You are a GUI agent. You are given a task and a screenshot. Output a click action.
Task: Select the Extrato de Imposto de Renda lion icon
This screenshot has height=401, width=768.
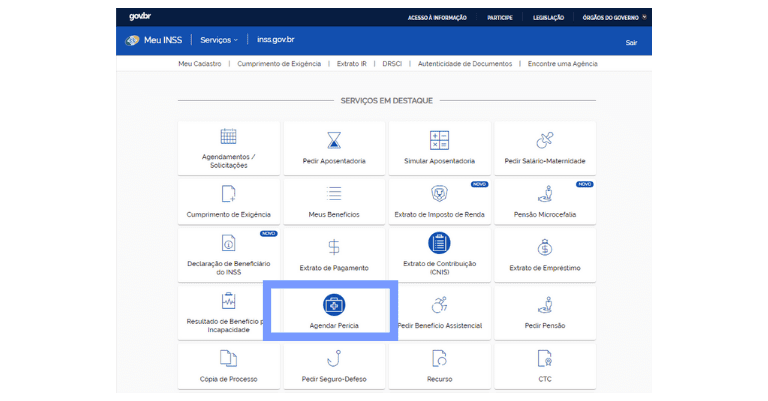439,194
